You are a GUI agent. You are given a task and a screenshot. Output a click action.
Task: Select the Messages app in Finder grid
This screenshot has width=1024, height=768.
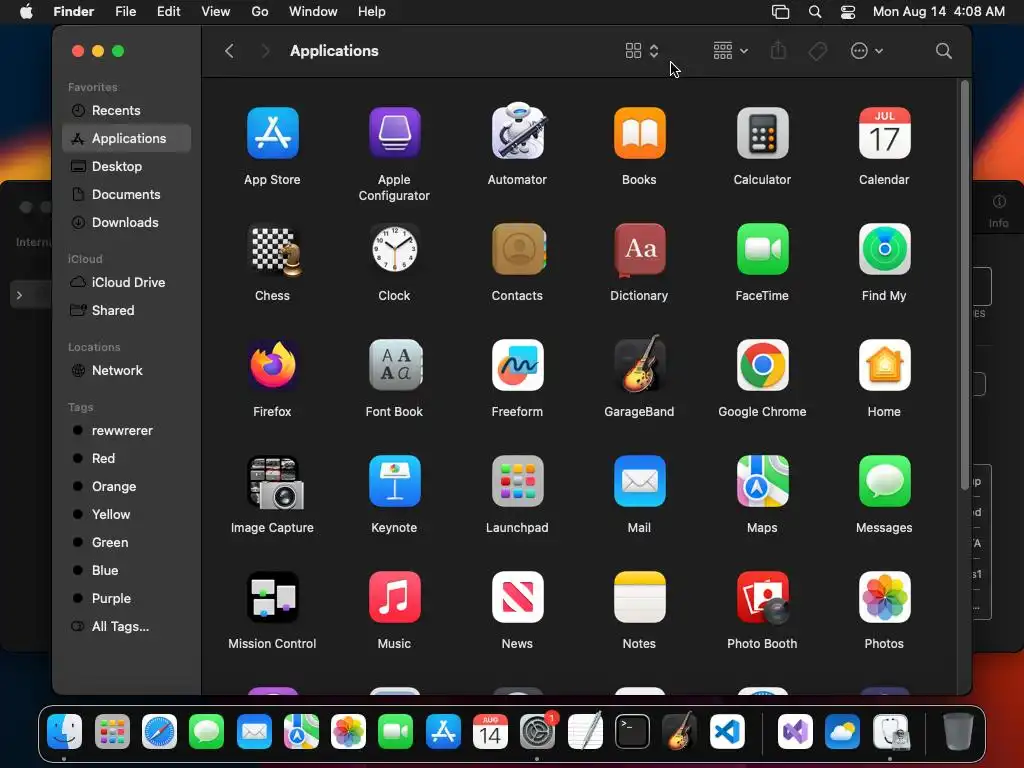pos(884,481)
